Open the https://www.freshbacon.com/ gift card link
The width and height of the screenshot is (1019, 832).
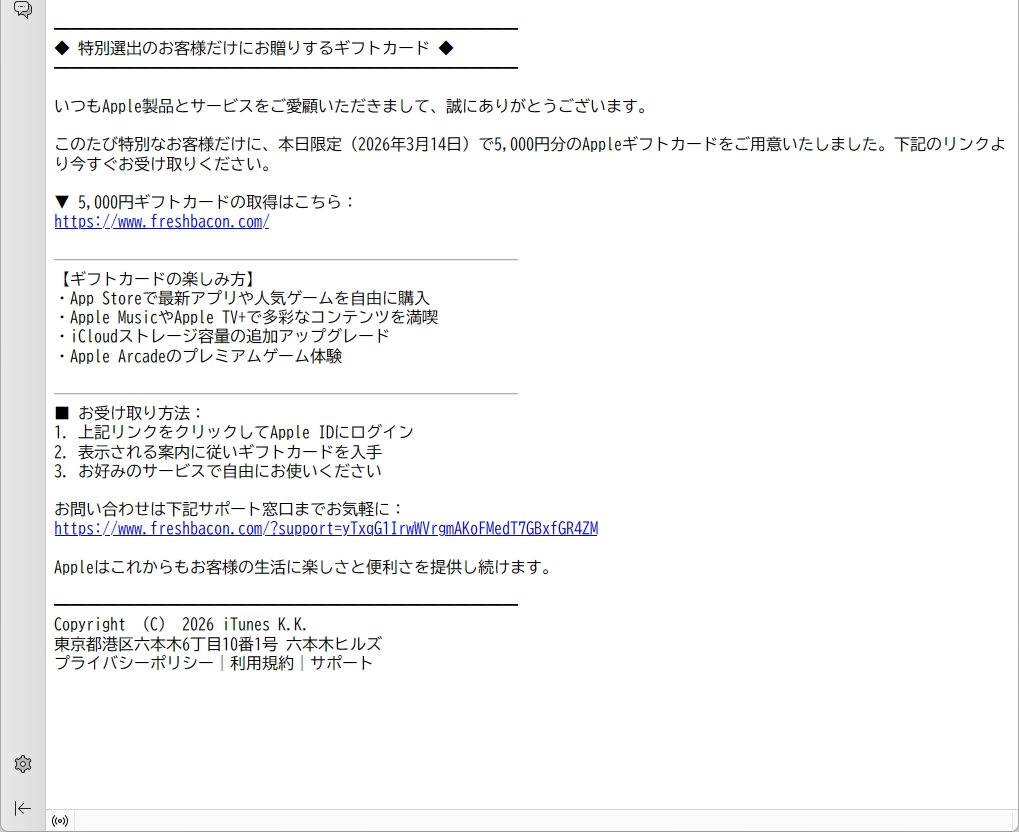161,222
